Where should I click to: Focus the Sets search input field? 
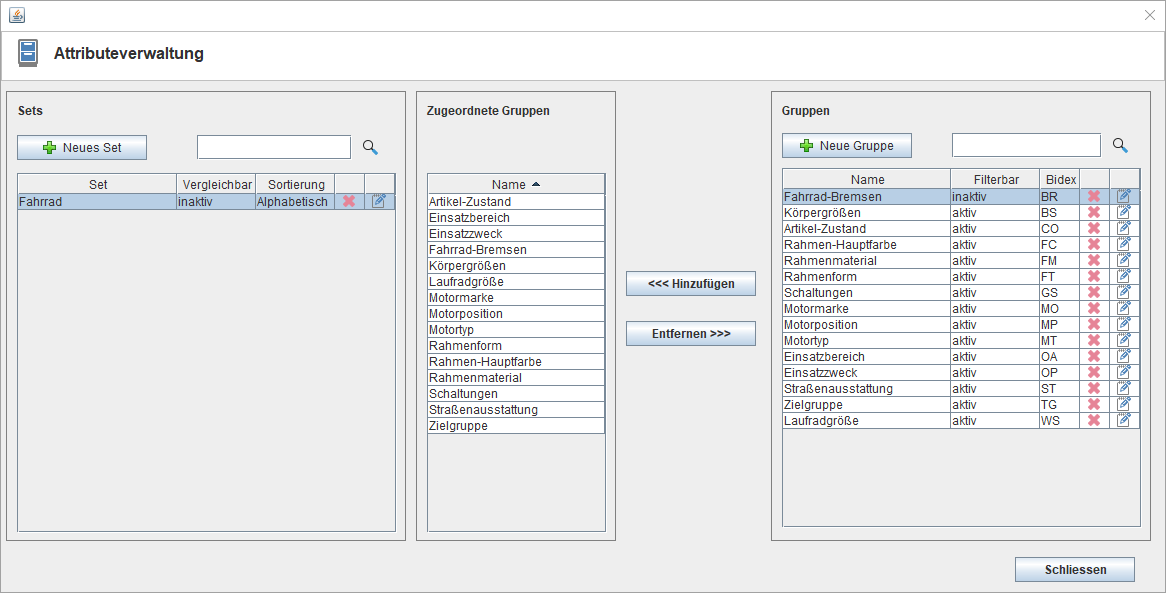[274, 147]
